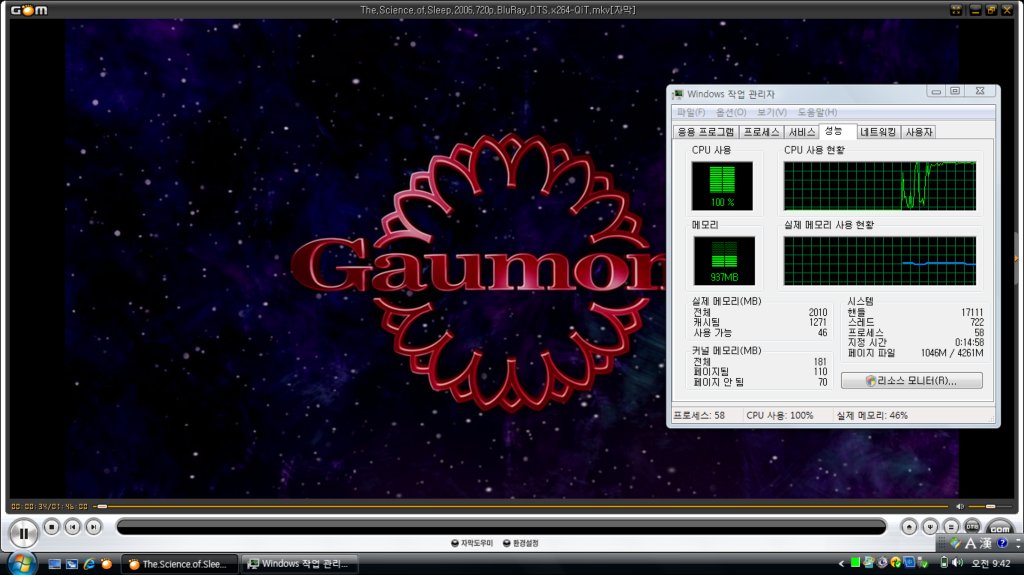
Task: Click green CPU meter tray icon
Action: pyautogui.click(x=855, y=563)
